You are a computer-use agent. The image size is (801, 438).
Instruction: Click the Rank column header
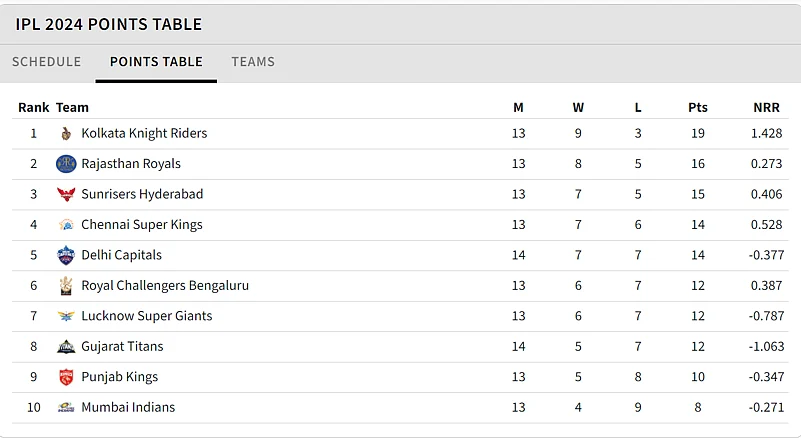coord(33,108)
